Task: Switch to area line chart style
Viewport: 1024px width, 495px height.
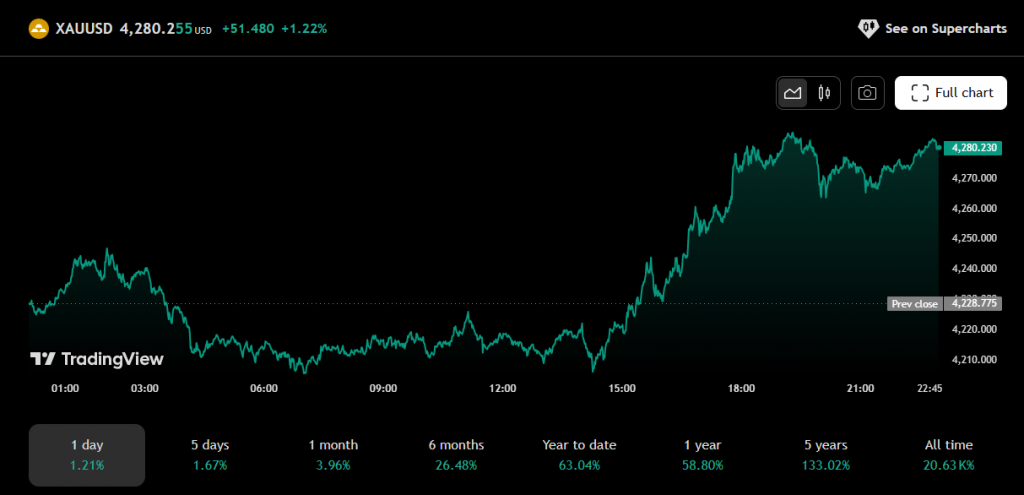Action: (793, 93)
